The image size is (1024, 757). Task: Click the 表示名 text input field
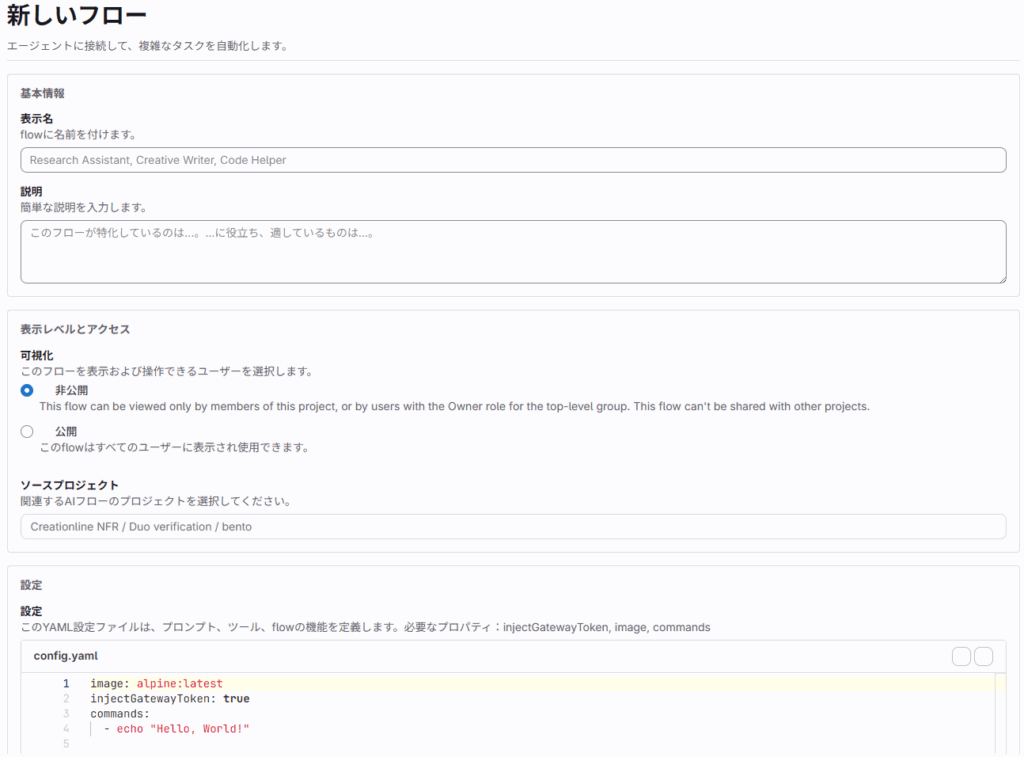tap(512, 160)
